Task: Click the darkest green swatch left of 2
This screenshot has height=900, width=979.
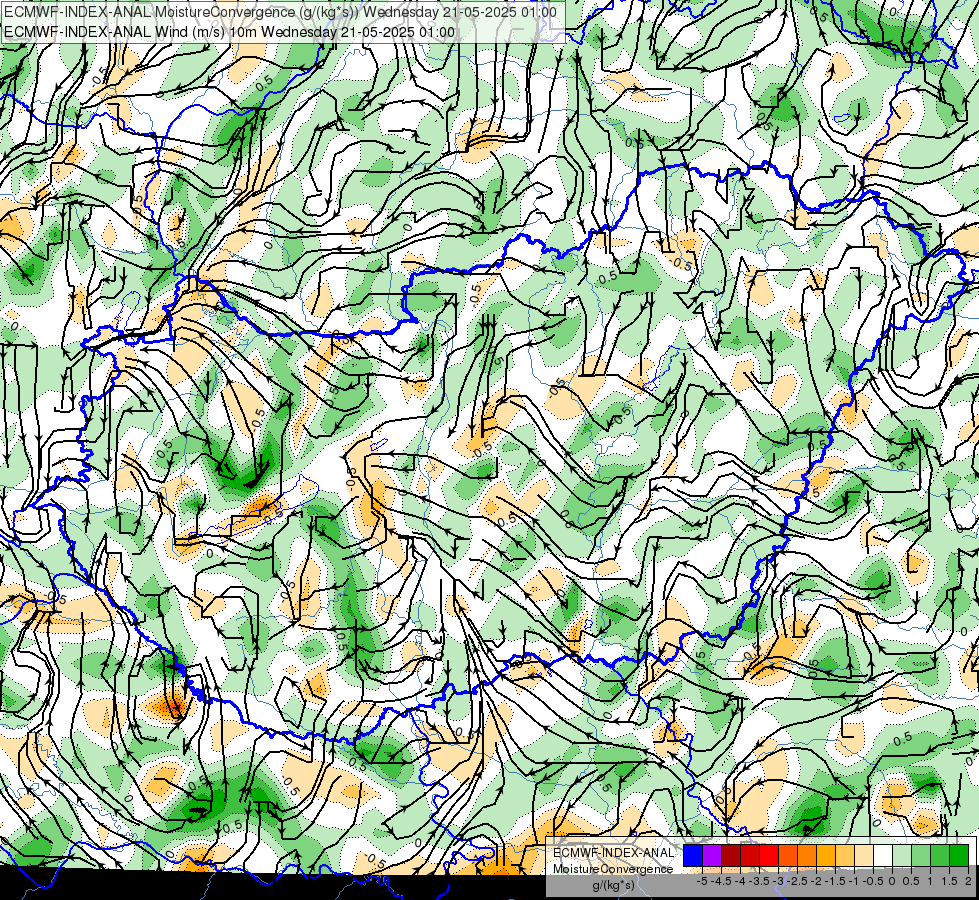Action: coord(959,856)
